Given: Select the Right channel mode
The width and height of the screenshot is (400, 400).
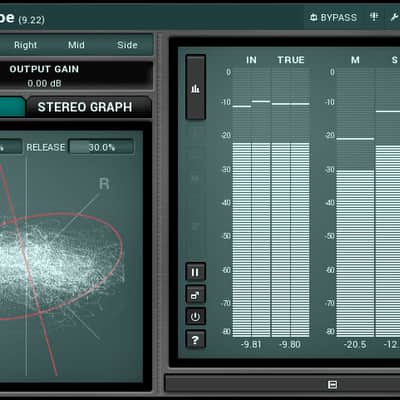Looking at the screenshot, I should 26,45.
